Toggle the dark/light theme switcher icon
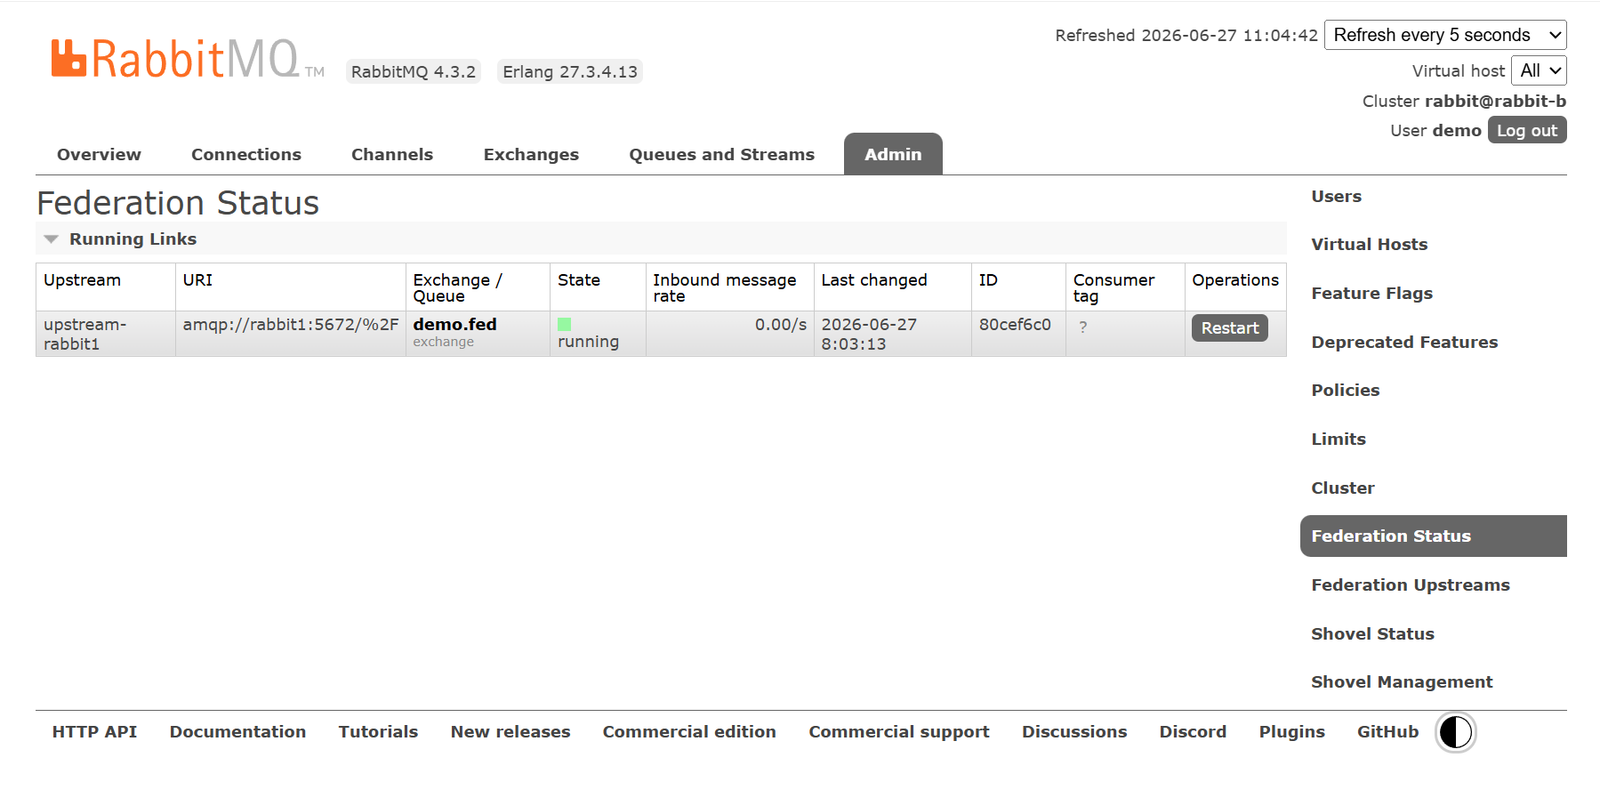Image resolution: width=1600 pixels, height=799 pixels. click(x=1455, y=732)
